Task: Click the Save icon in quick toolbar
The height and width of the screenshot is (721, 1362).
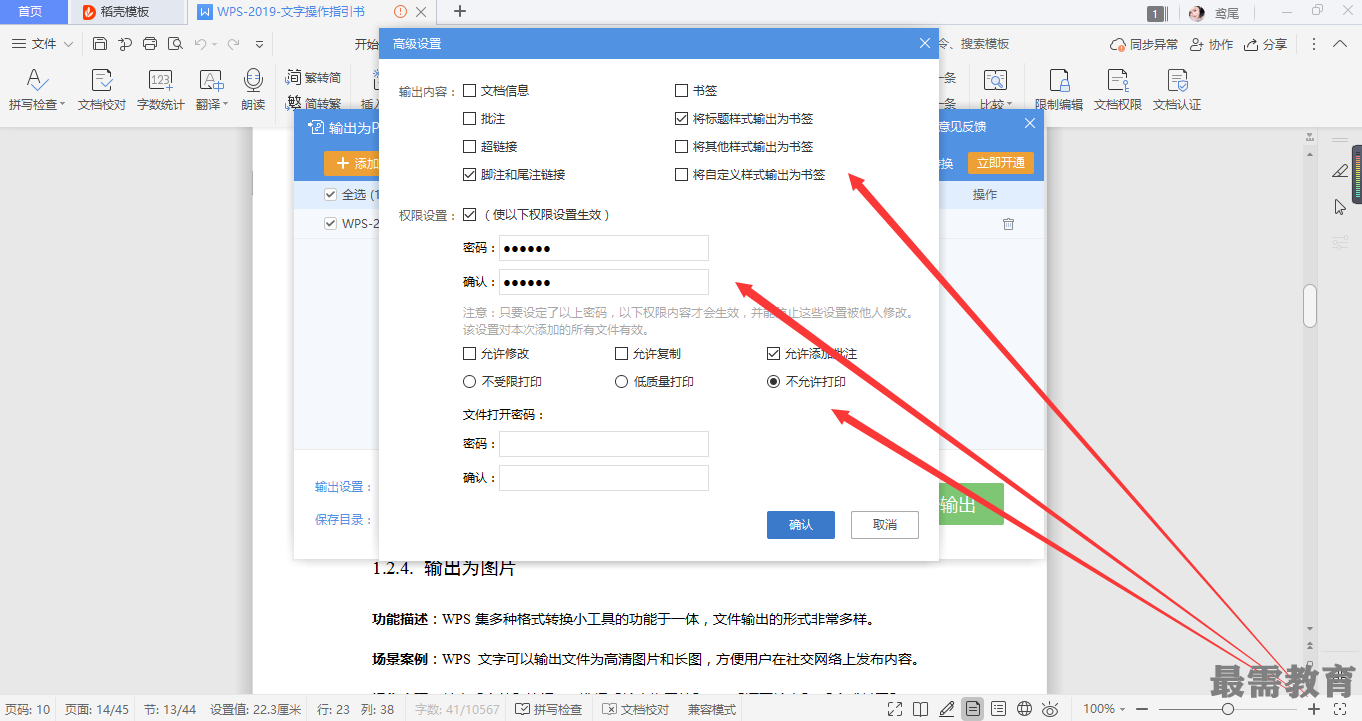Action: pyautogui.click(x=100, y=44)
